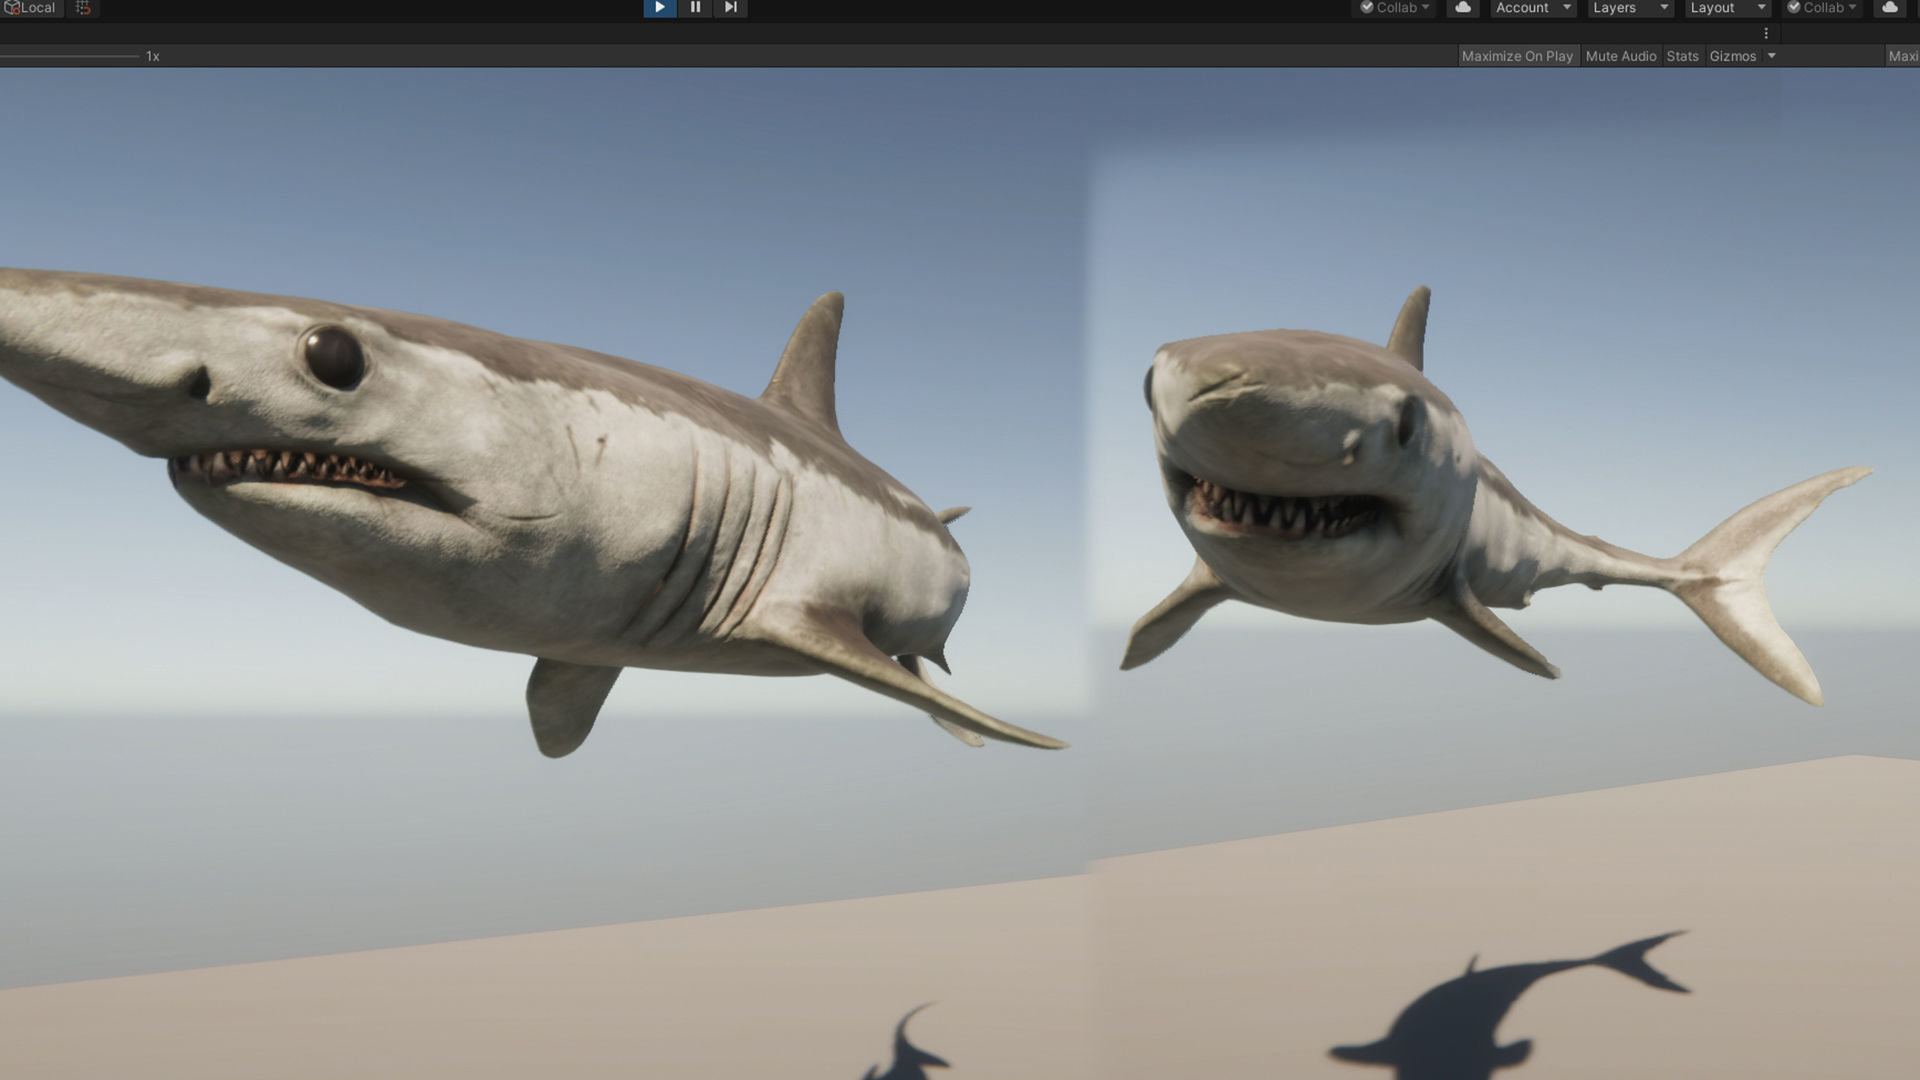Click the cloud services icon left of Account

click(x=1462, y=8)
